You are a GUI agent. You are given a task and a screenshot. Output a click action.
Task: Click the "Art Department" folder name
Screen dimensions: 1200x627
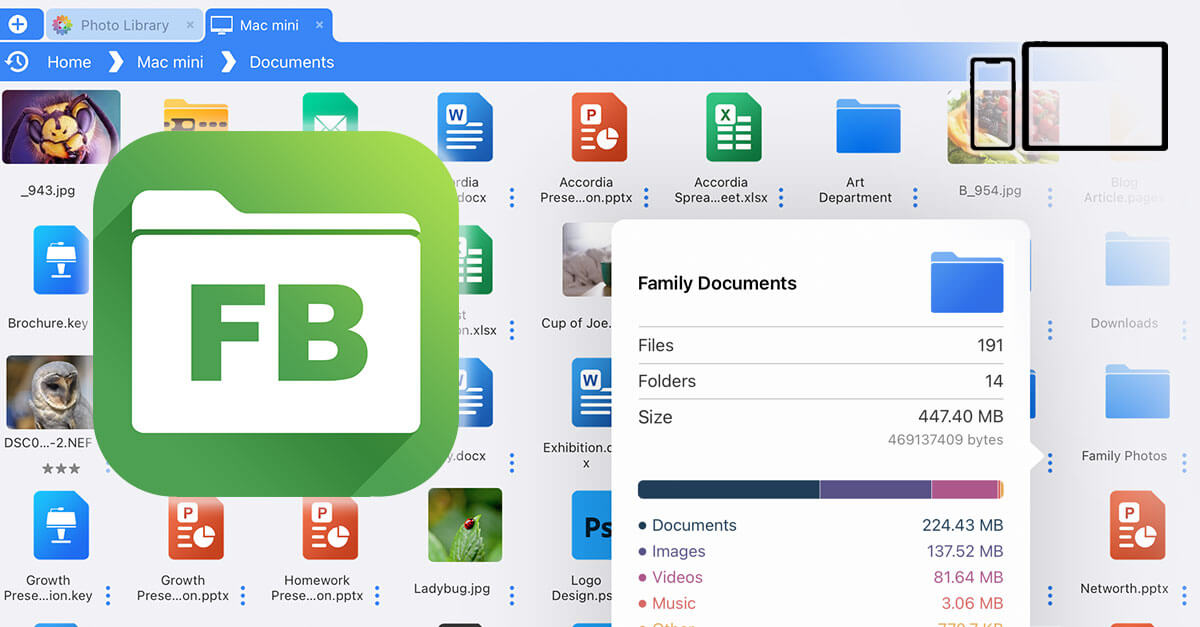click(x=855, y=190)
